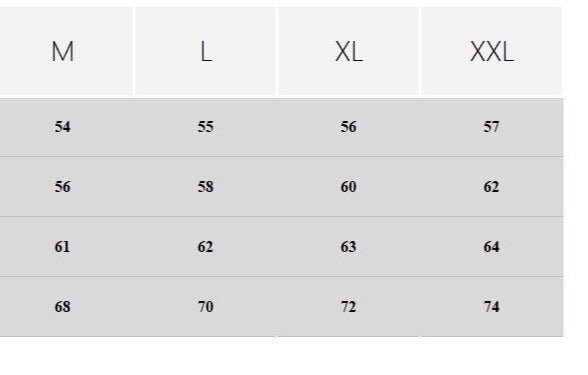Click the 60 cell under XL
Screen dimensions: 588x375
348,187
